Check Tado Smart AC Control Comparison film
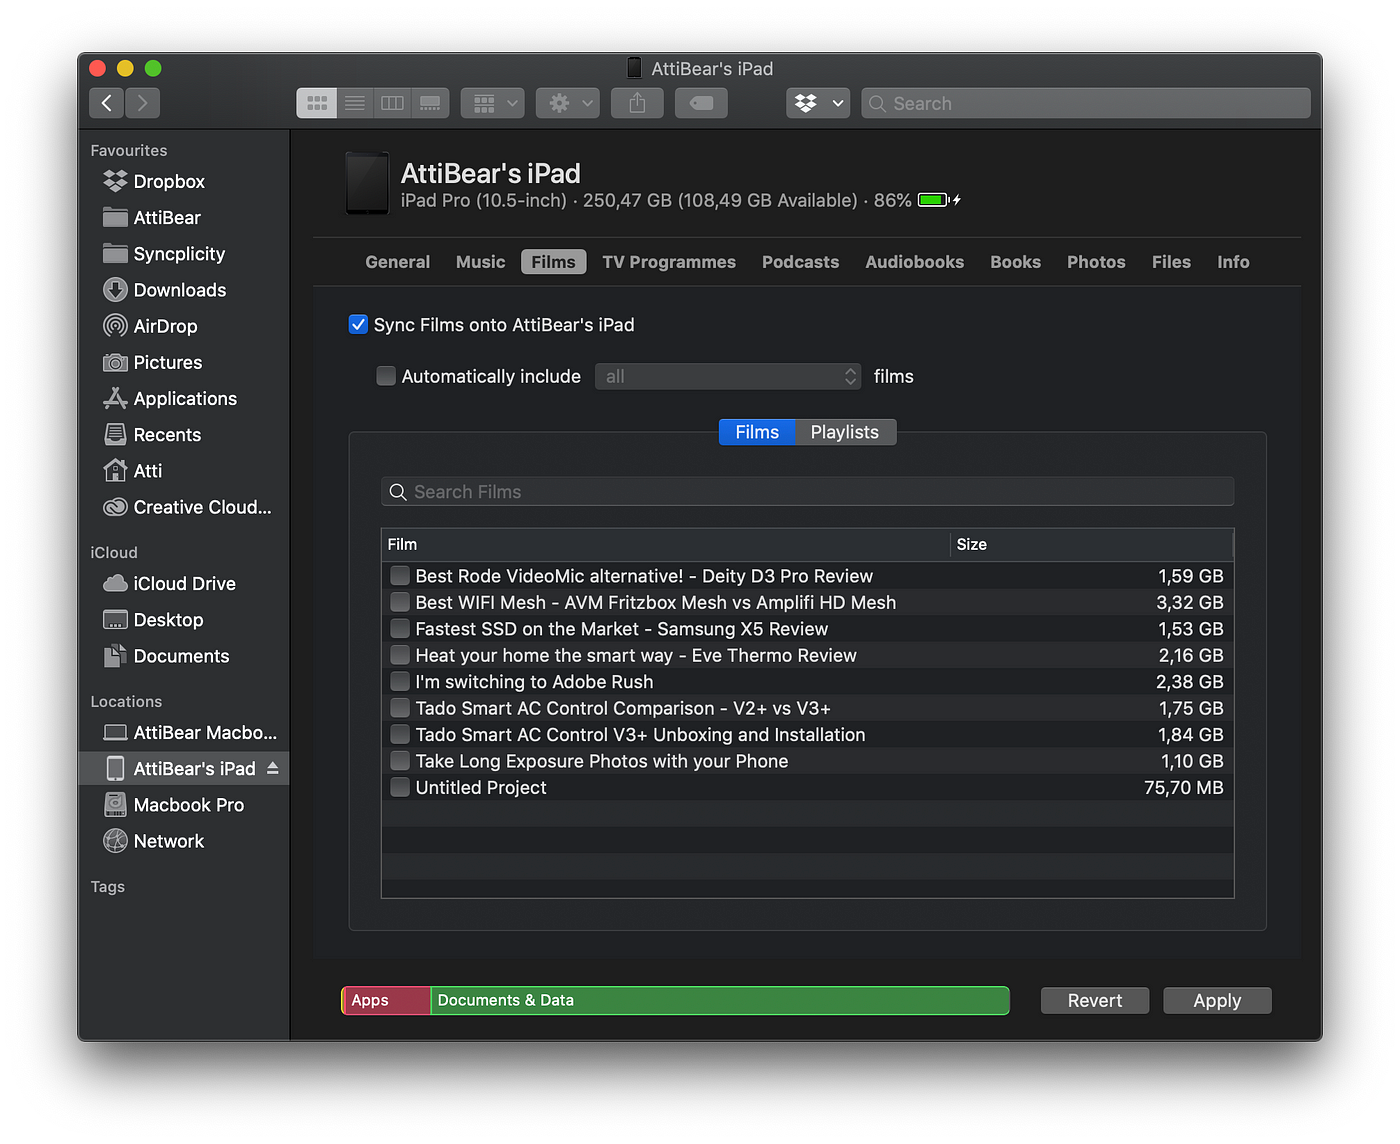The image size is (1400, 1144). point(400,708)
